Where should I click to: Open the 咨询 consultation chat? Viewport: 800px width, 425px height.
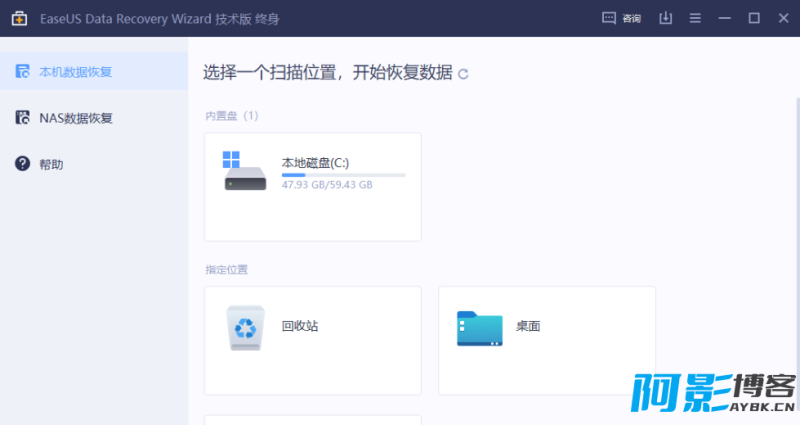621,18
